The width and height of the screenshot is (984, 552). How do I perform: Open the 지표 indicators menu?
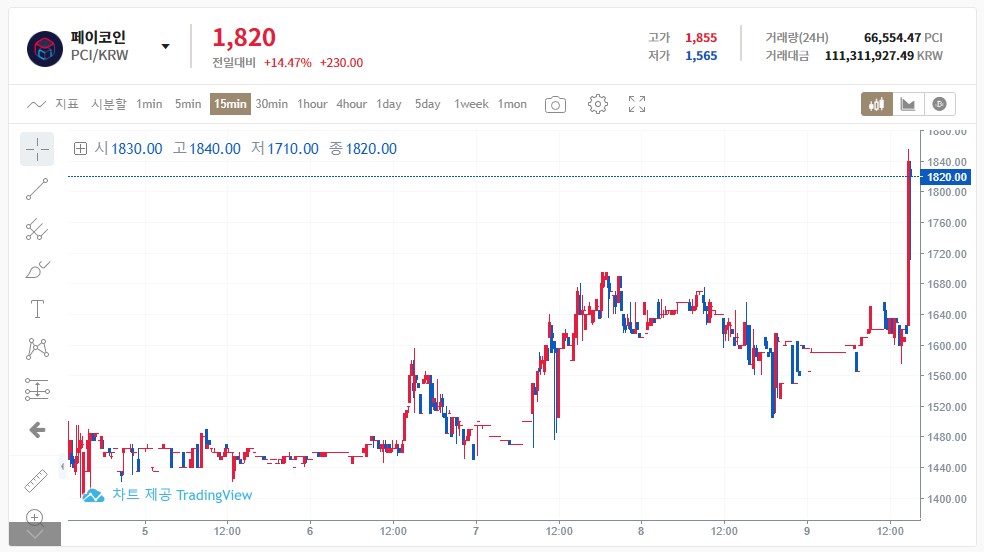point(67,104)
